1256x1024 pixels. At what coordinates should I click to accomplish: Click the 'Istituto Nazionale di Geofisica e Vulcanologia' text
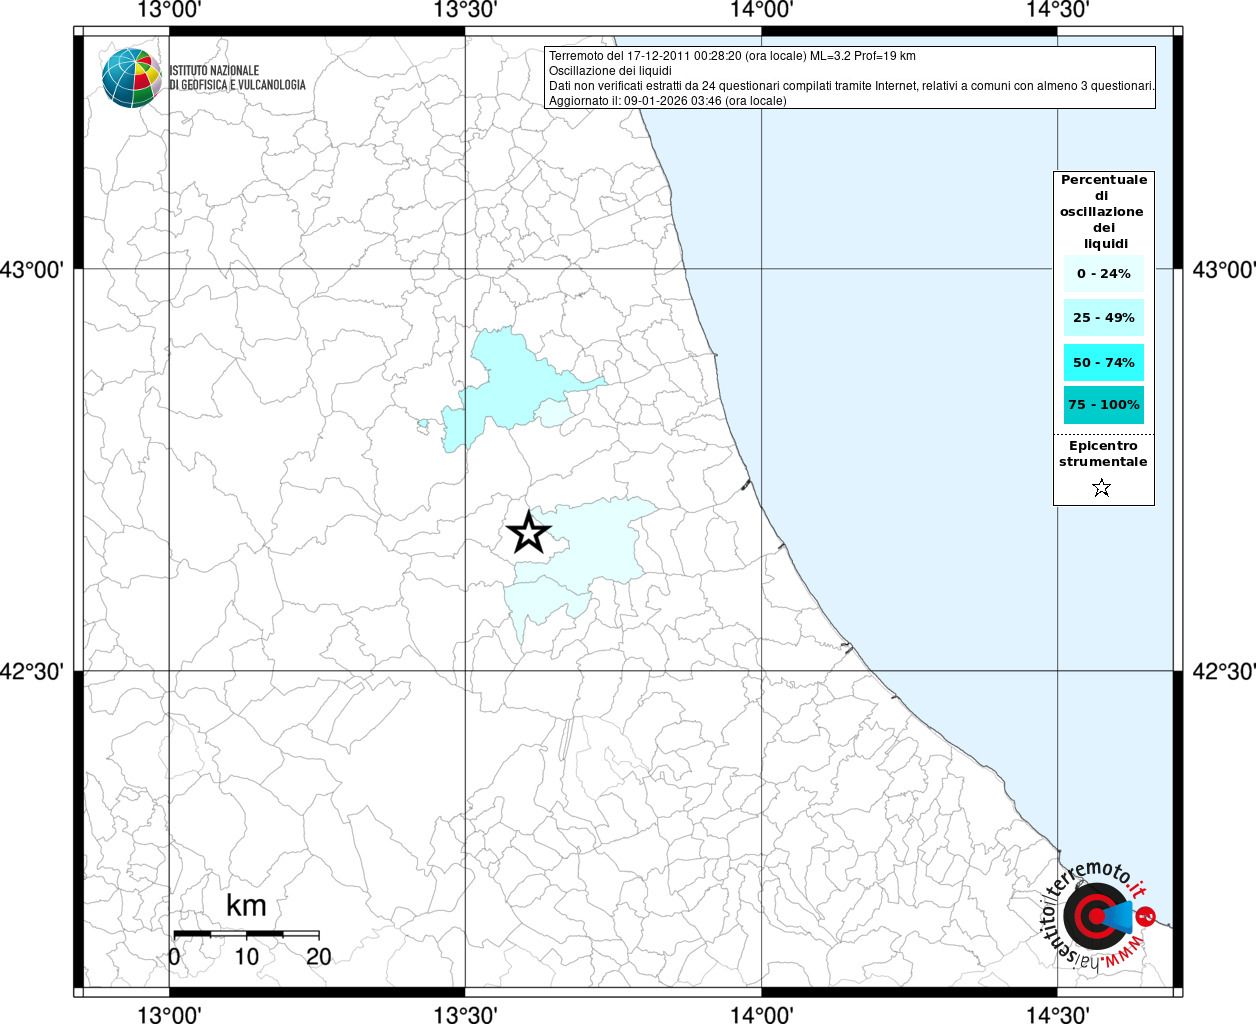pos(237,78)
